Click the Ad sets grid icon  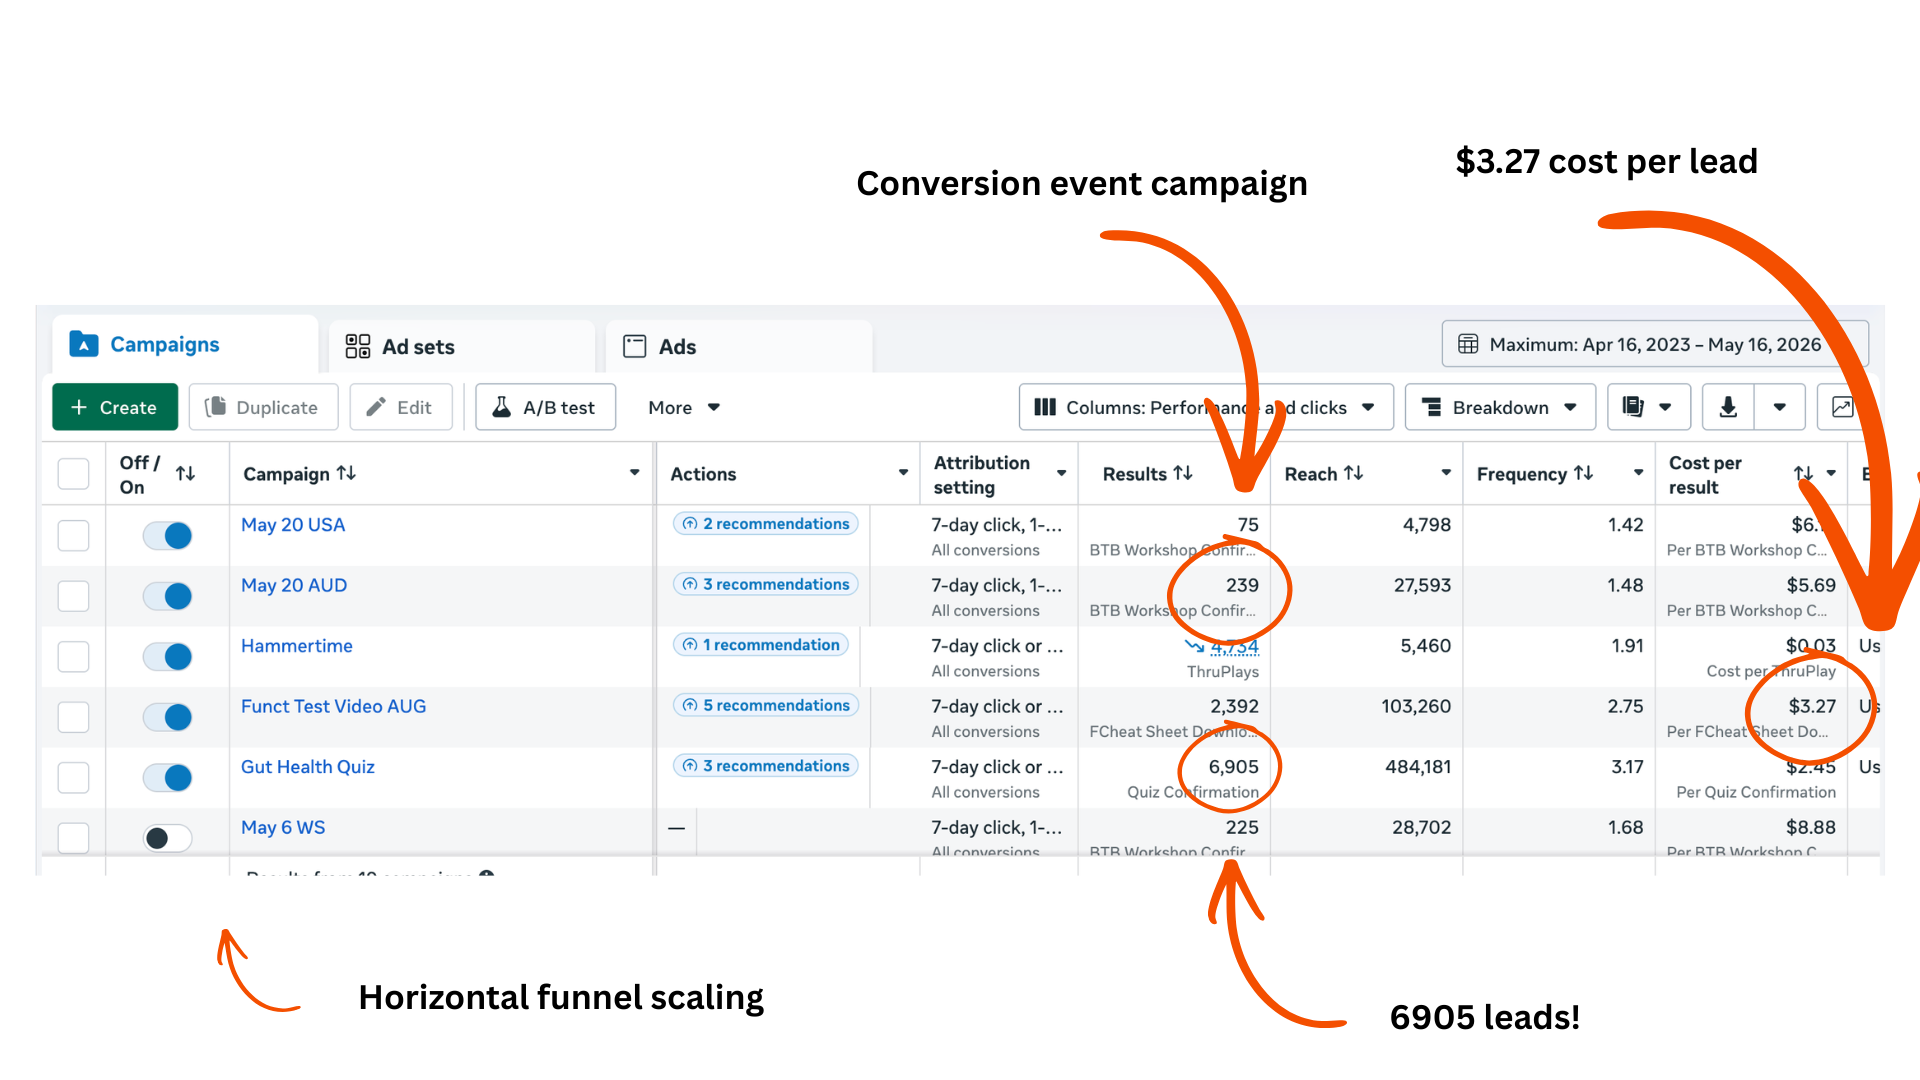[358, 346]
